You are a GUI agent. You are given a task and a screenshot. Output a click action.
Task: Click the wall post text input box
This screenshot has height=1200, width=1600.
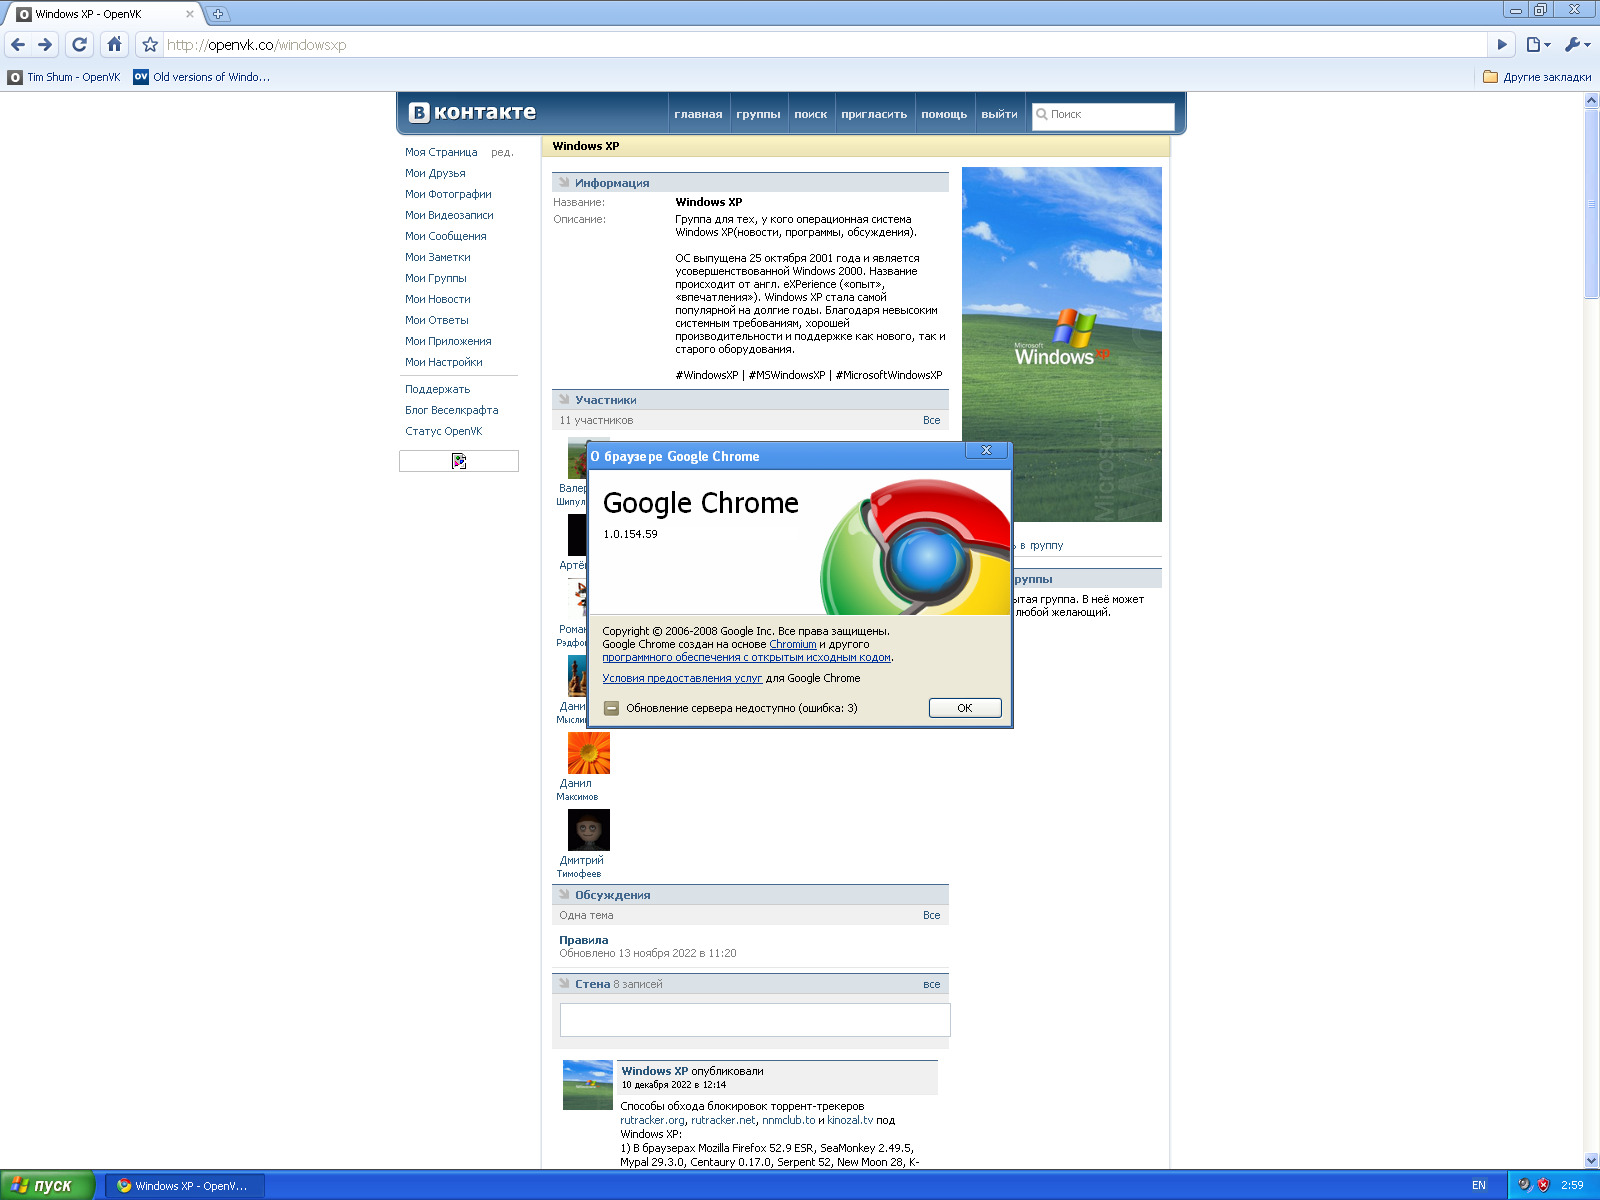pos(755,1020)
